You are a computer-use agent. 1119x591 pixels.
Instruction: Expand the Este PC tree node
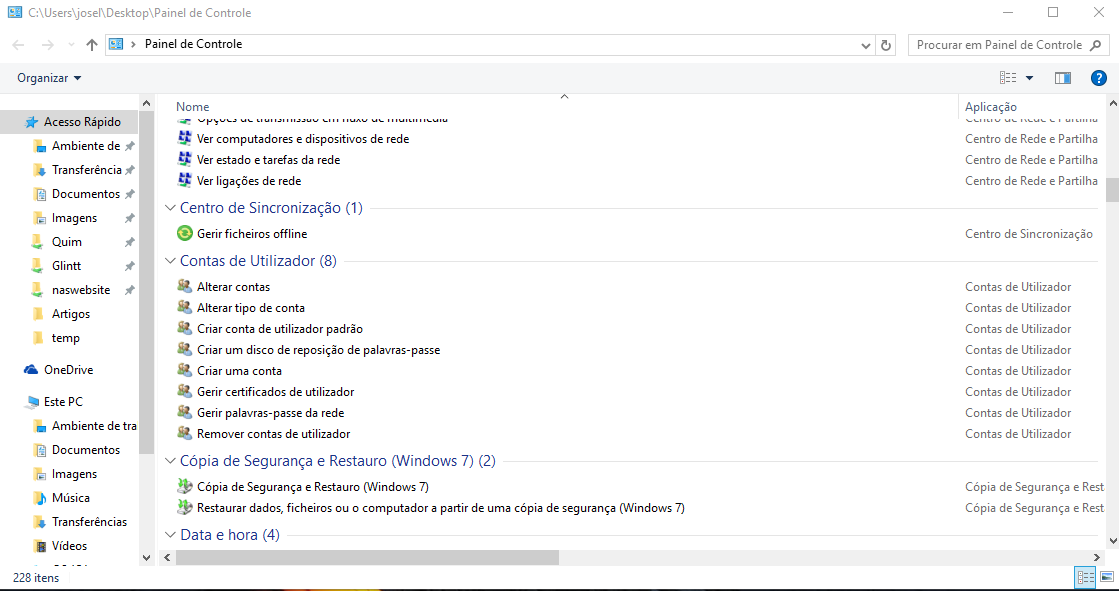tap(12, 402)
